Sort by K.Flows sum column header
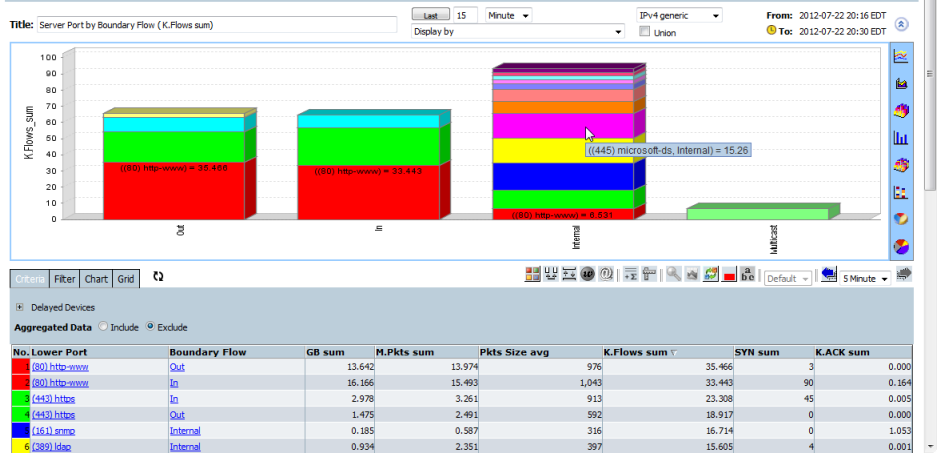 click(x=667, y=352)
